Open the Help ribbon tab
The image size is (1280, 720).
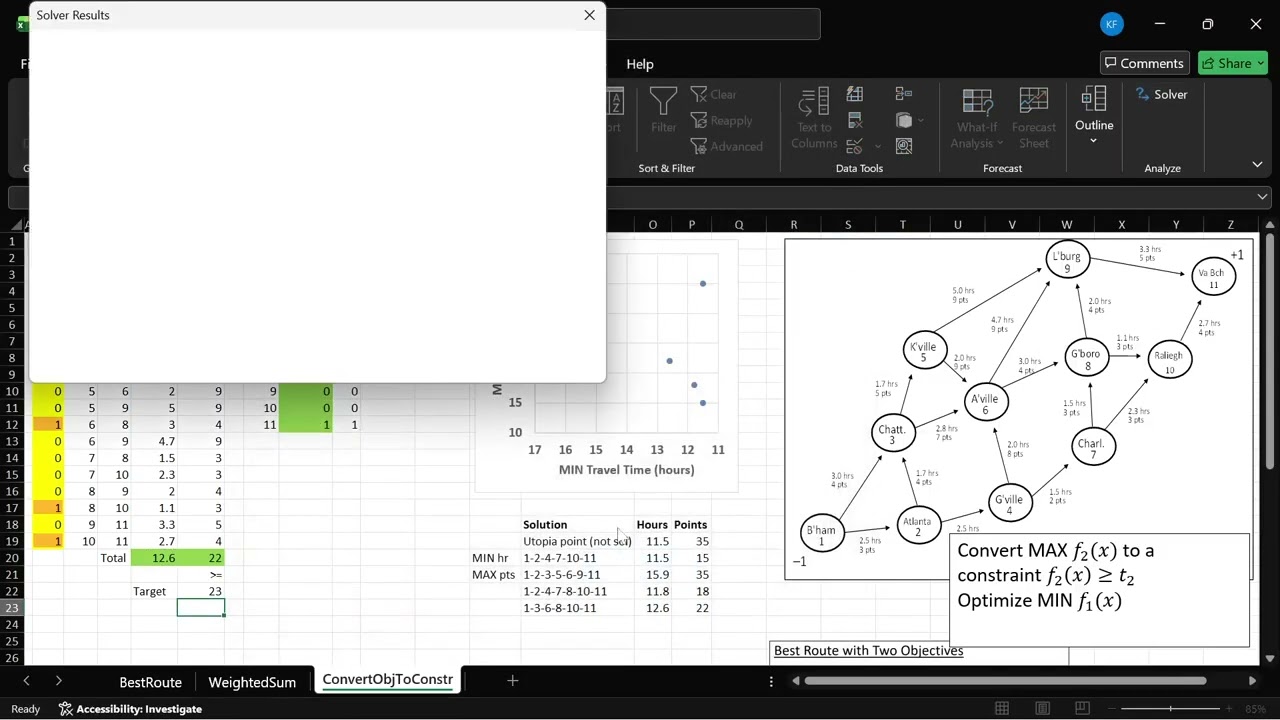tap(640, 64)
